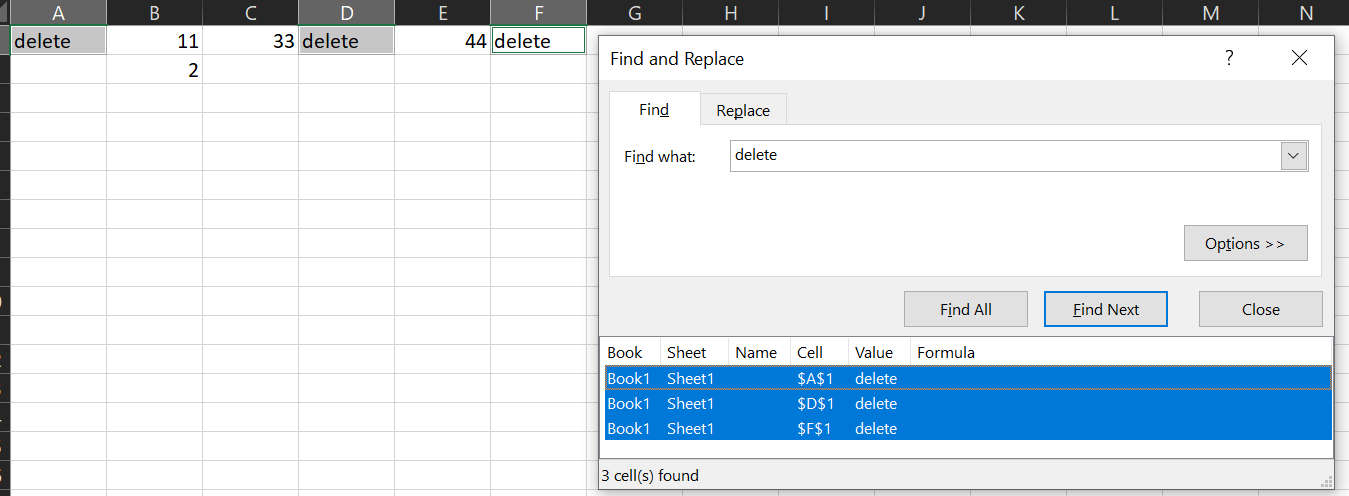Select cell C1 with value 33
The width and height of the screenshot is (1349, 496).
point(250,41)
